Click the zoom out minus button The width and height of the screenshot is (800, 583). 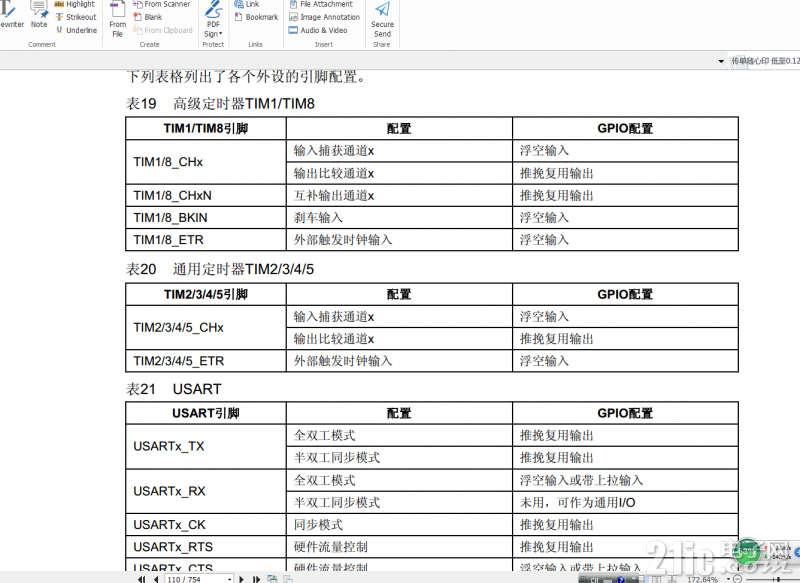pyautogui.click(x=737, y=579)
